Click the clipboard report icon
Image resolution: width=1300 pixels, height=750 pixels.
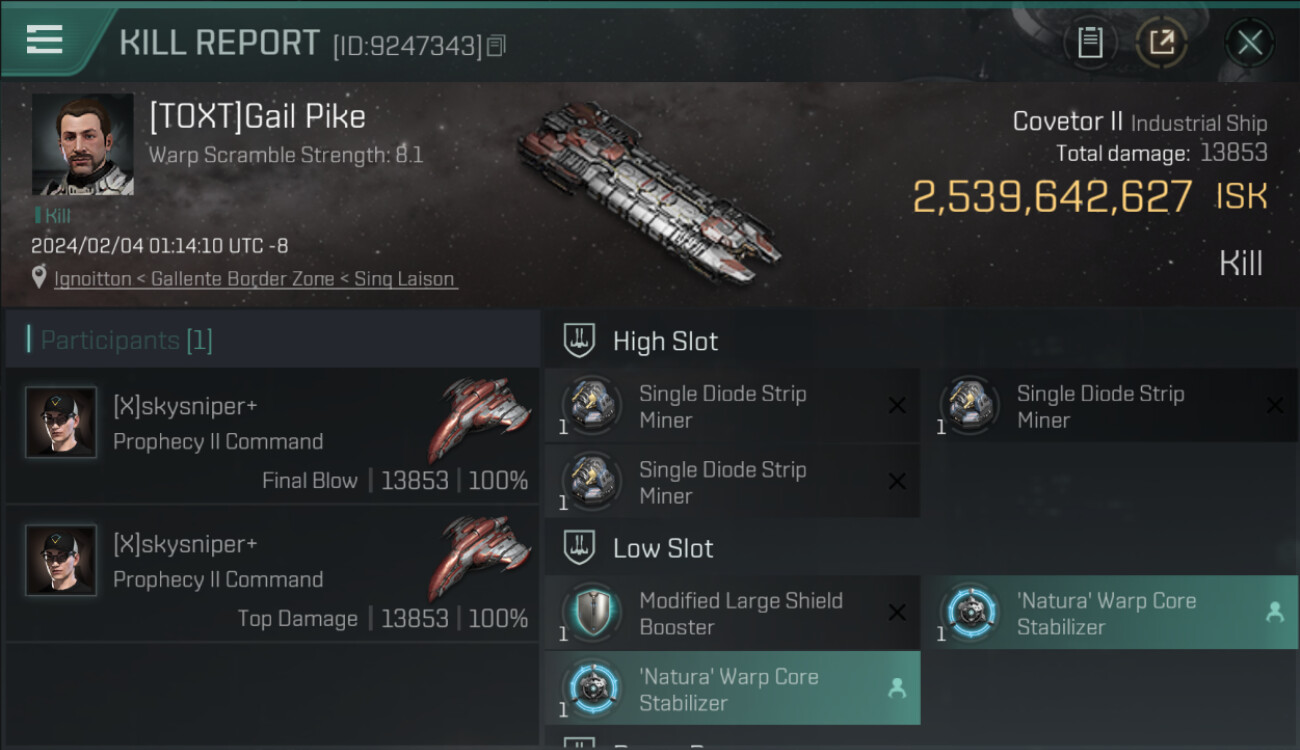(x=1090, y=42)
